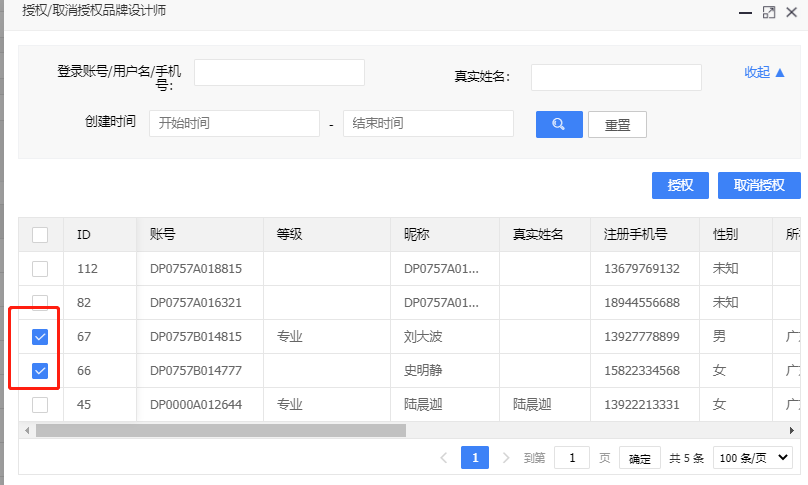The height and width of the screenshot is (485, 808).
Task: Select the checkbox for ID 45
Action: [x=40, y=405]
